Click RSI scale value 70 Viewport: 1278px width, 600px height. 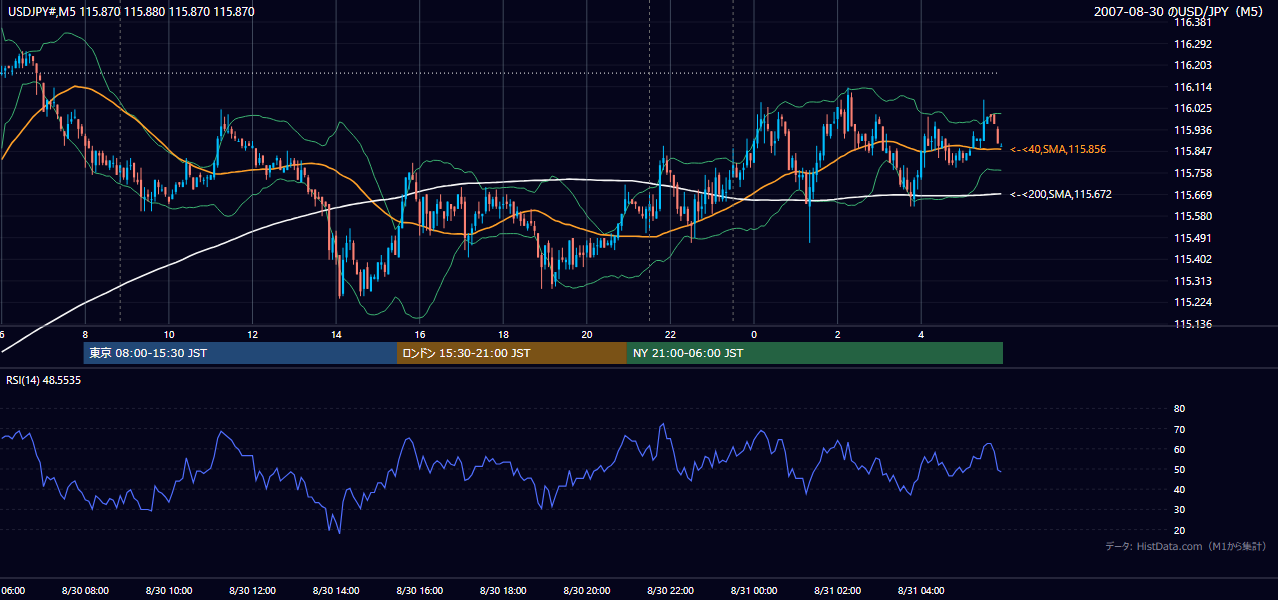click(1179, 429)
